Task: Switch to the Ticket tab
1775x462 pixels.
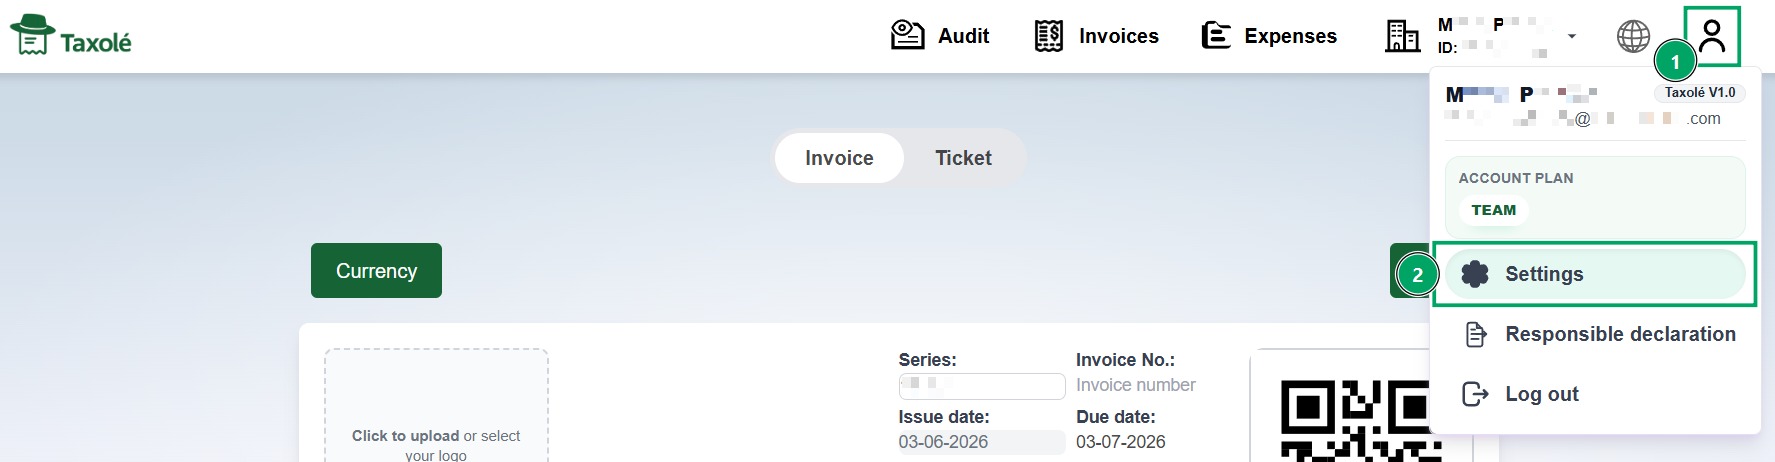Action: click(963, 158)
